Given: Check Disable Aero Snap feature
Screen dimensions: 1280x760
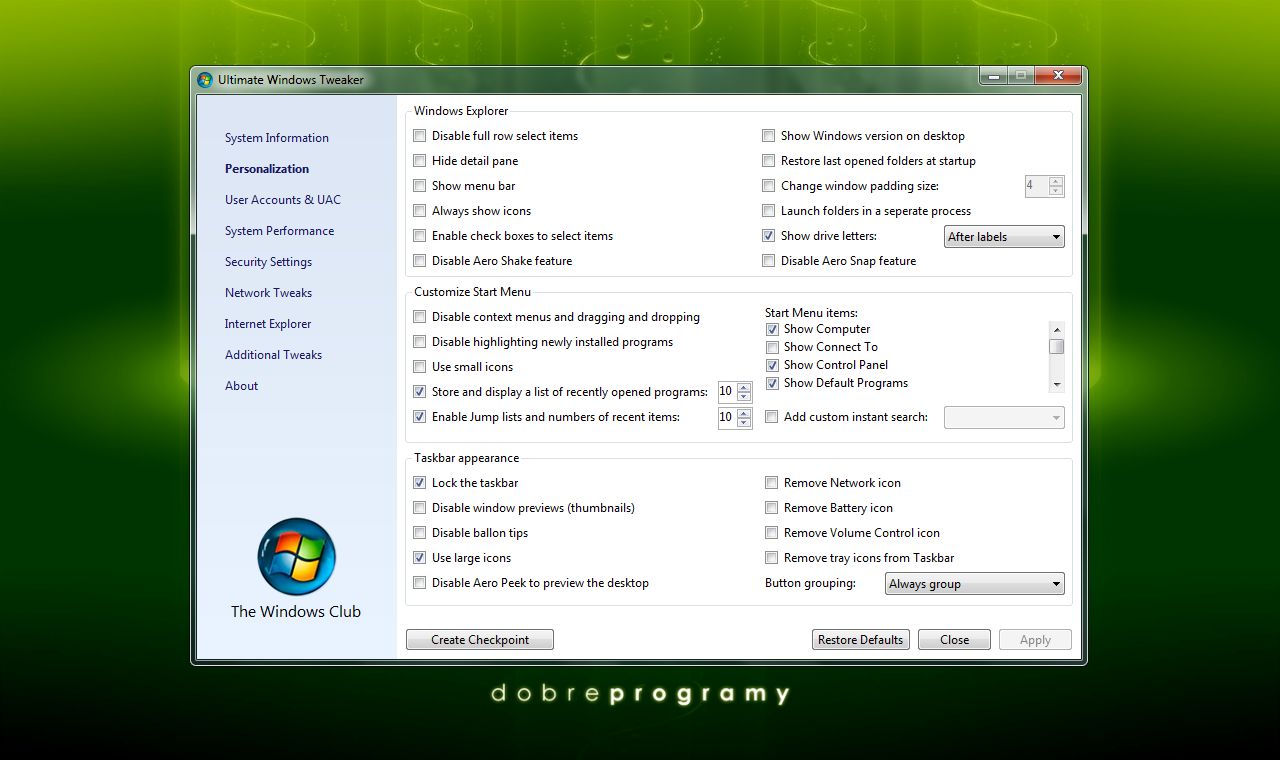Looking at the screenshot, I should [769, 261].
